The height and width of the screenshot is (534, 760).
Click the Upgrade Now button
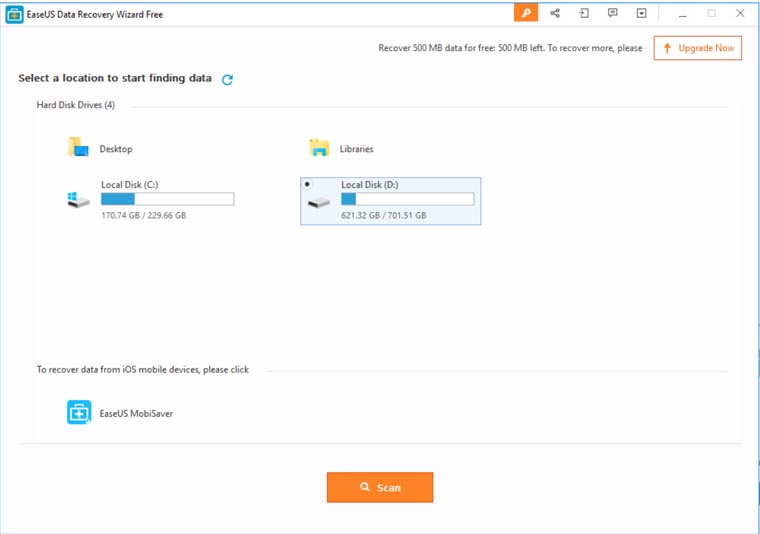[x=697, y=48]
